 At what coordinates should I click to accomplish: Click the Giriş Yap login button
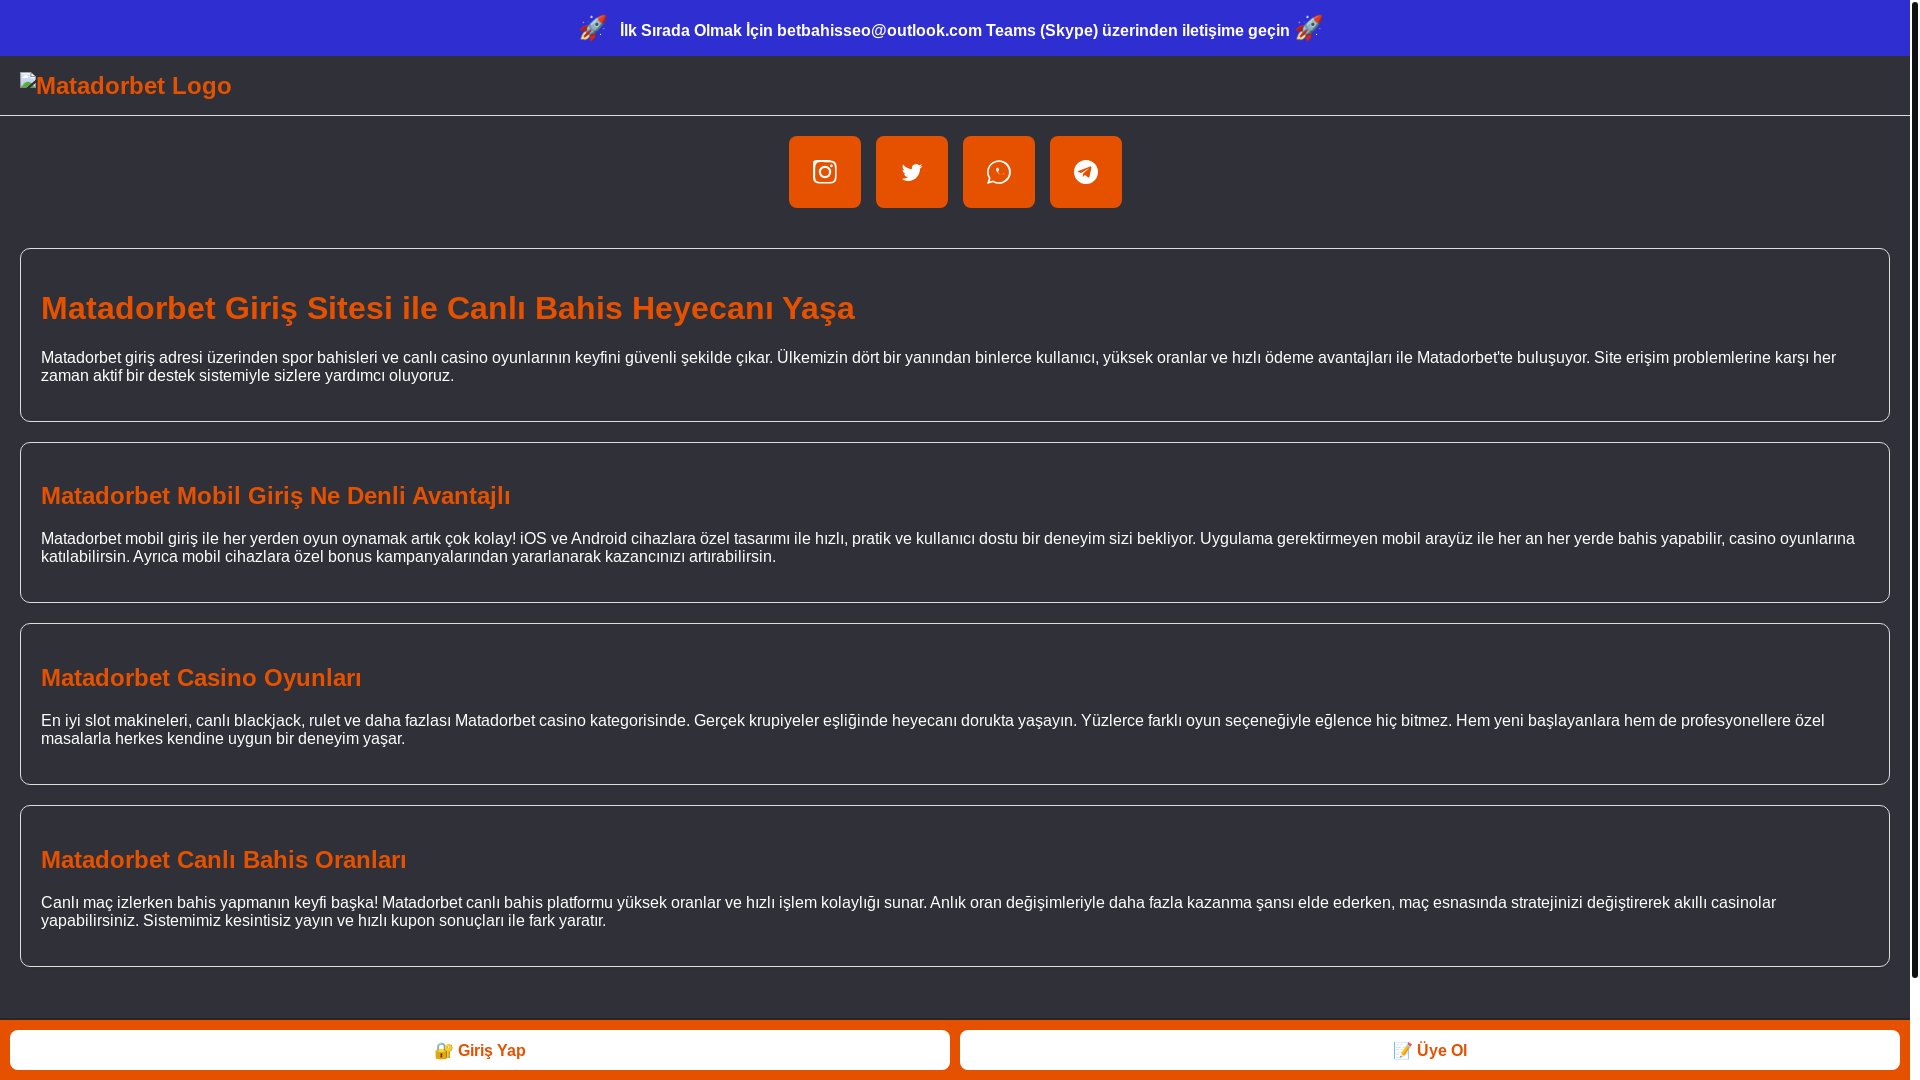pos(480,1050)
